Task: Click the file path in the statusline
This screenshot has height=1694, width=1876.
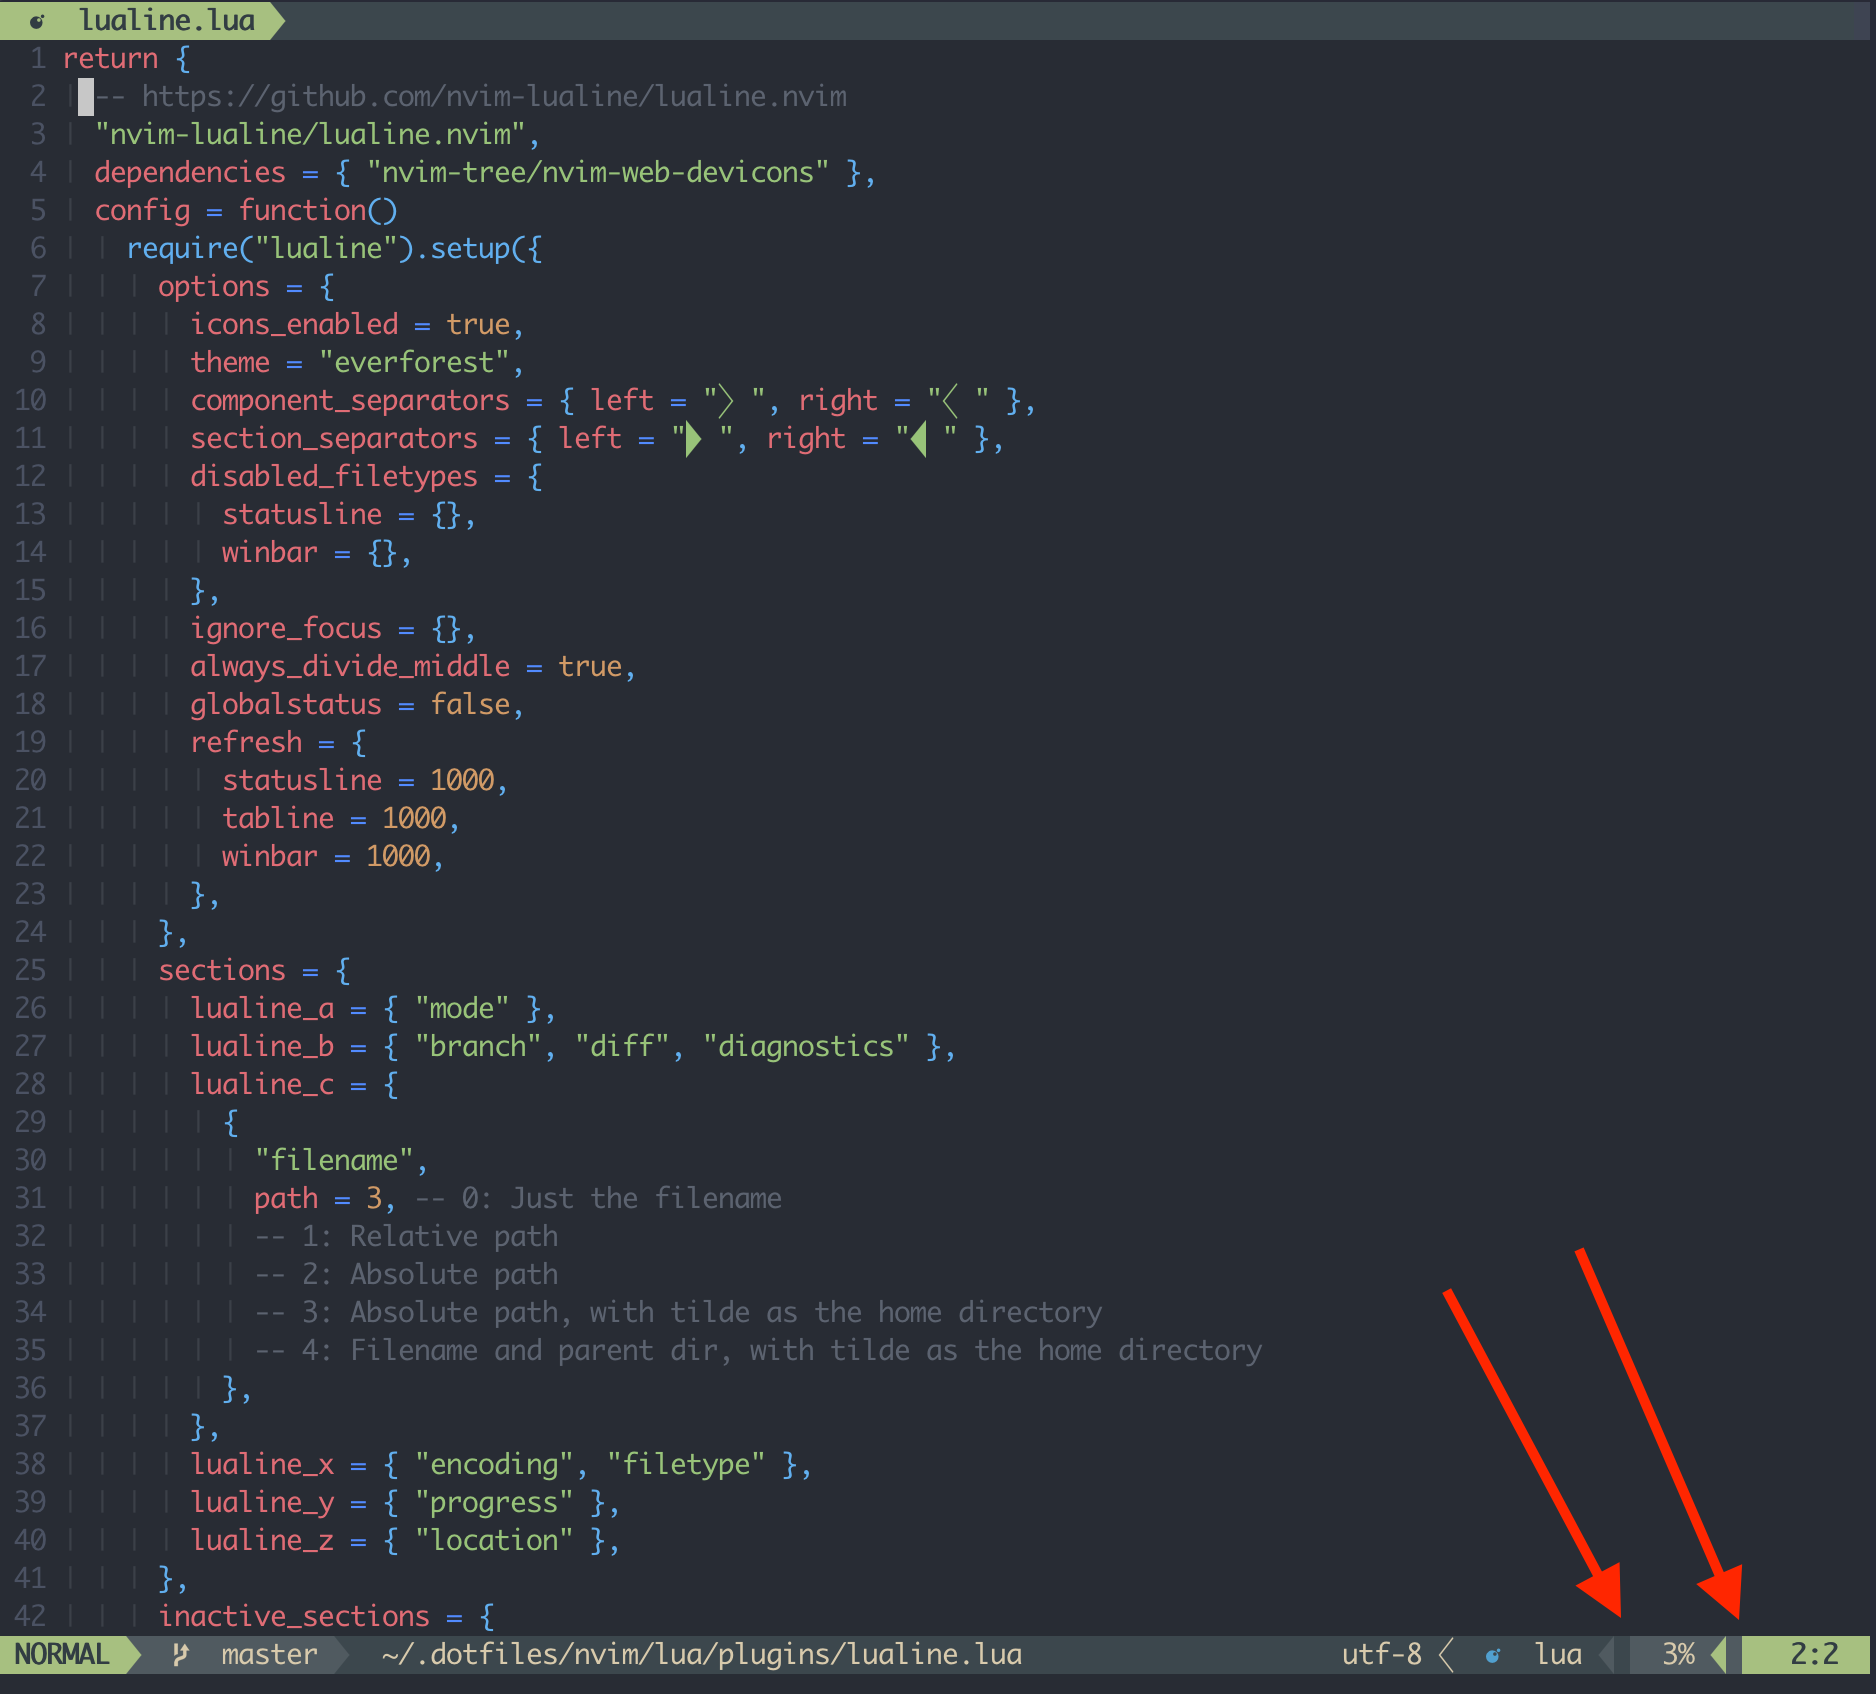Action: [x=700, y=1655]
